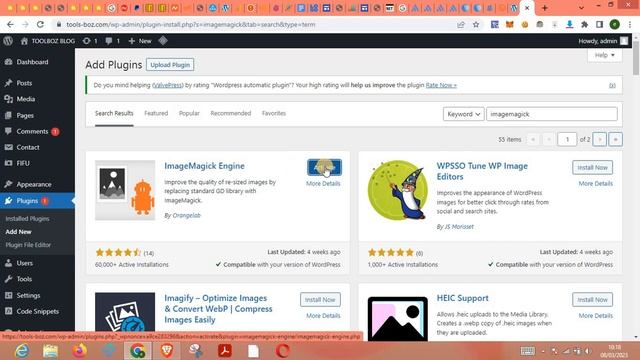The image size is (640, 360).
Task: Install the HEIC Support plugin
Action: [x=592, y=300]
